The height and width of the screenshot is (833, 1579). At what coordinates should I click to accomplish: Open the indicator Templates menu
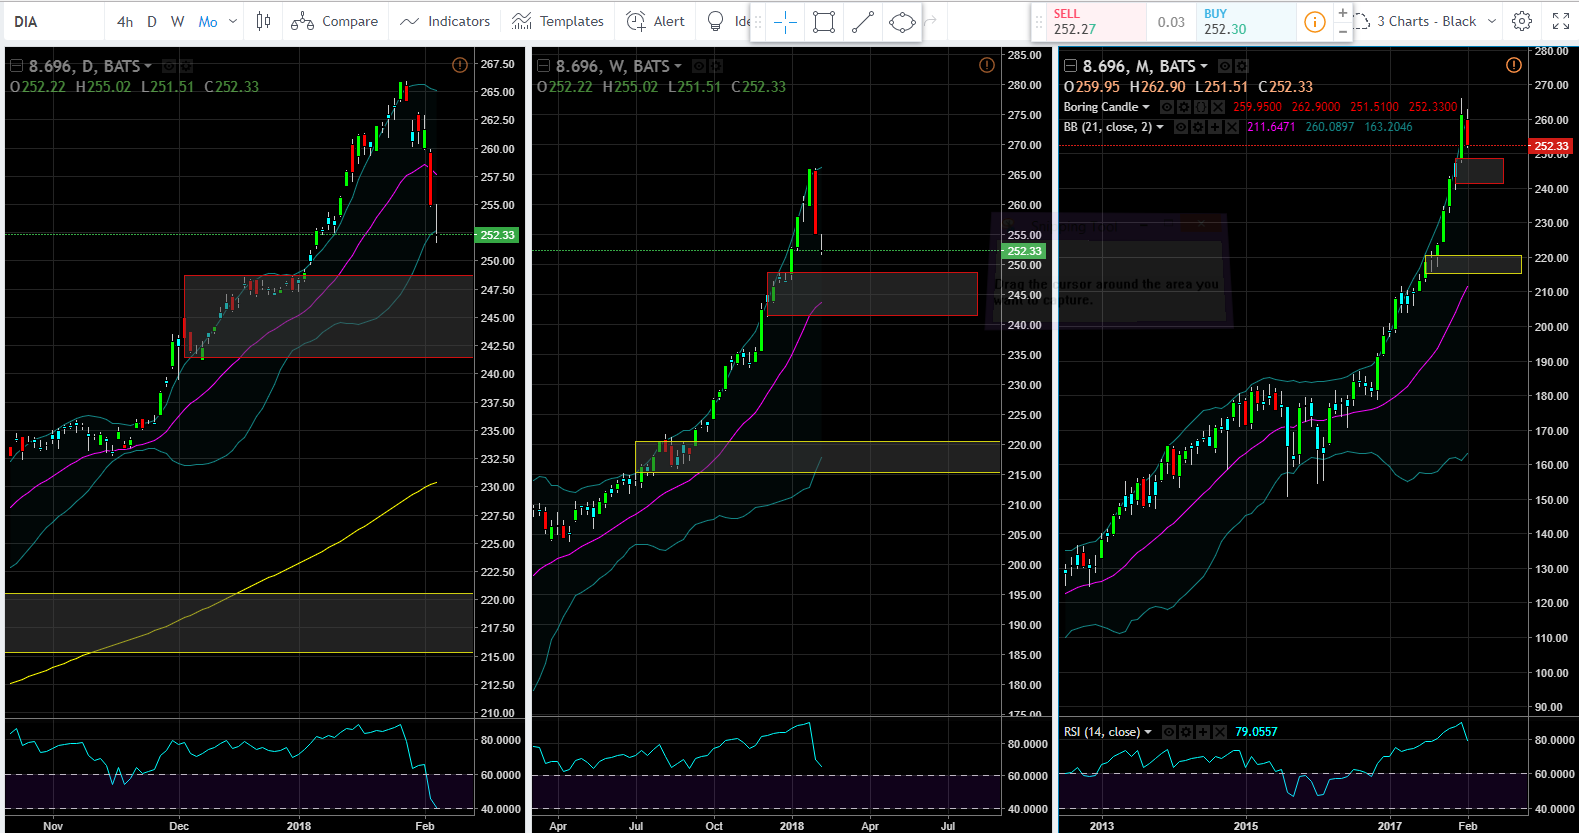[557, 21]
